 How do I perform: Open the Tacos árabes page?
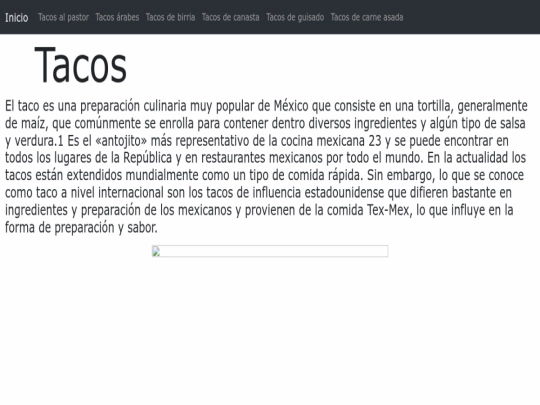117,17
